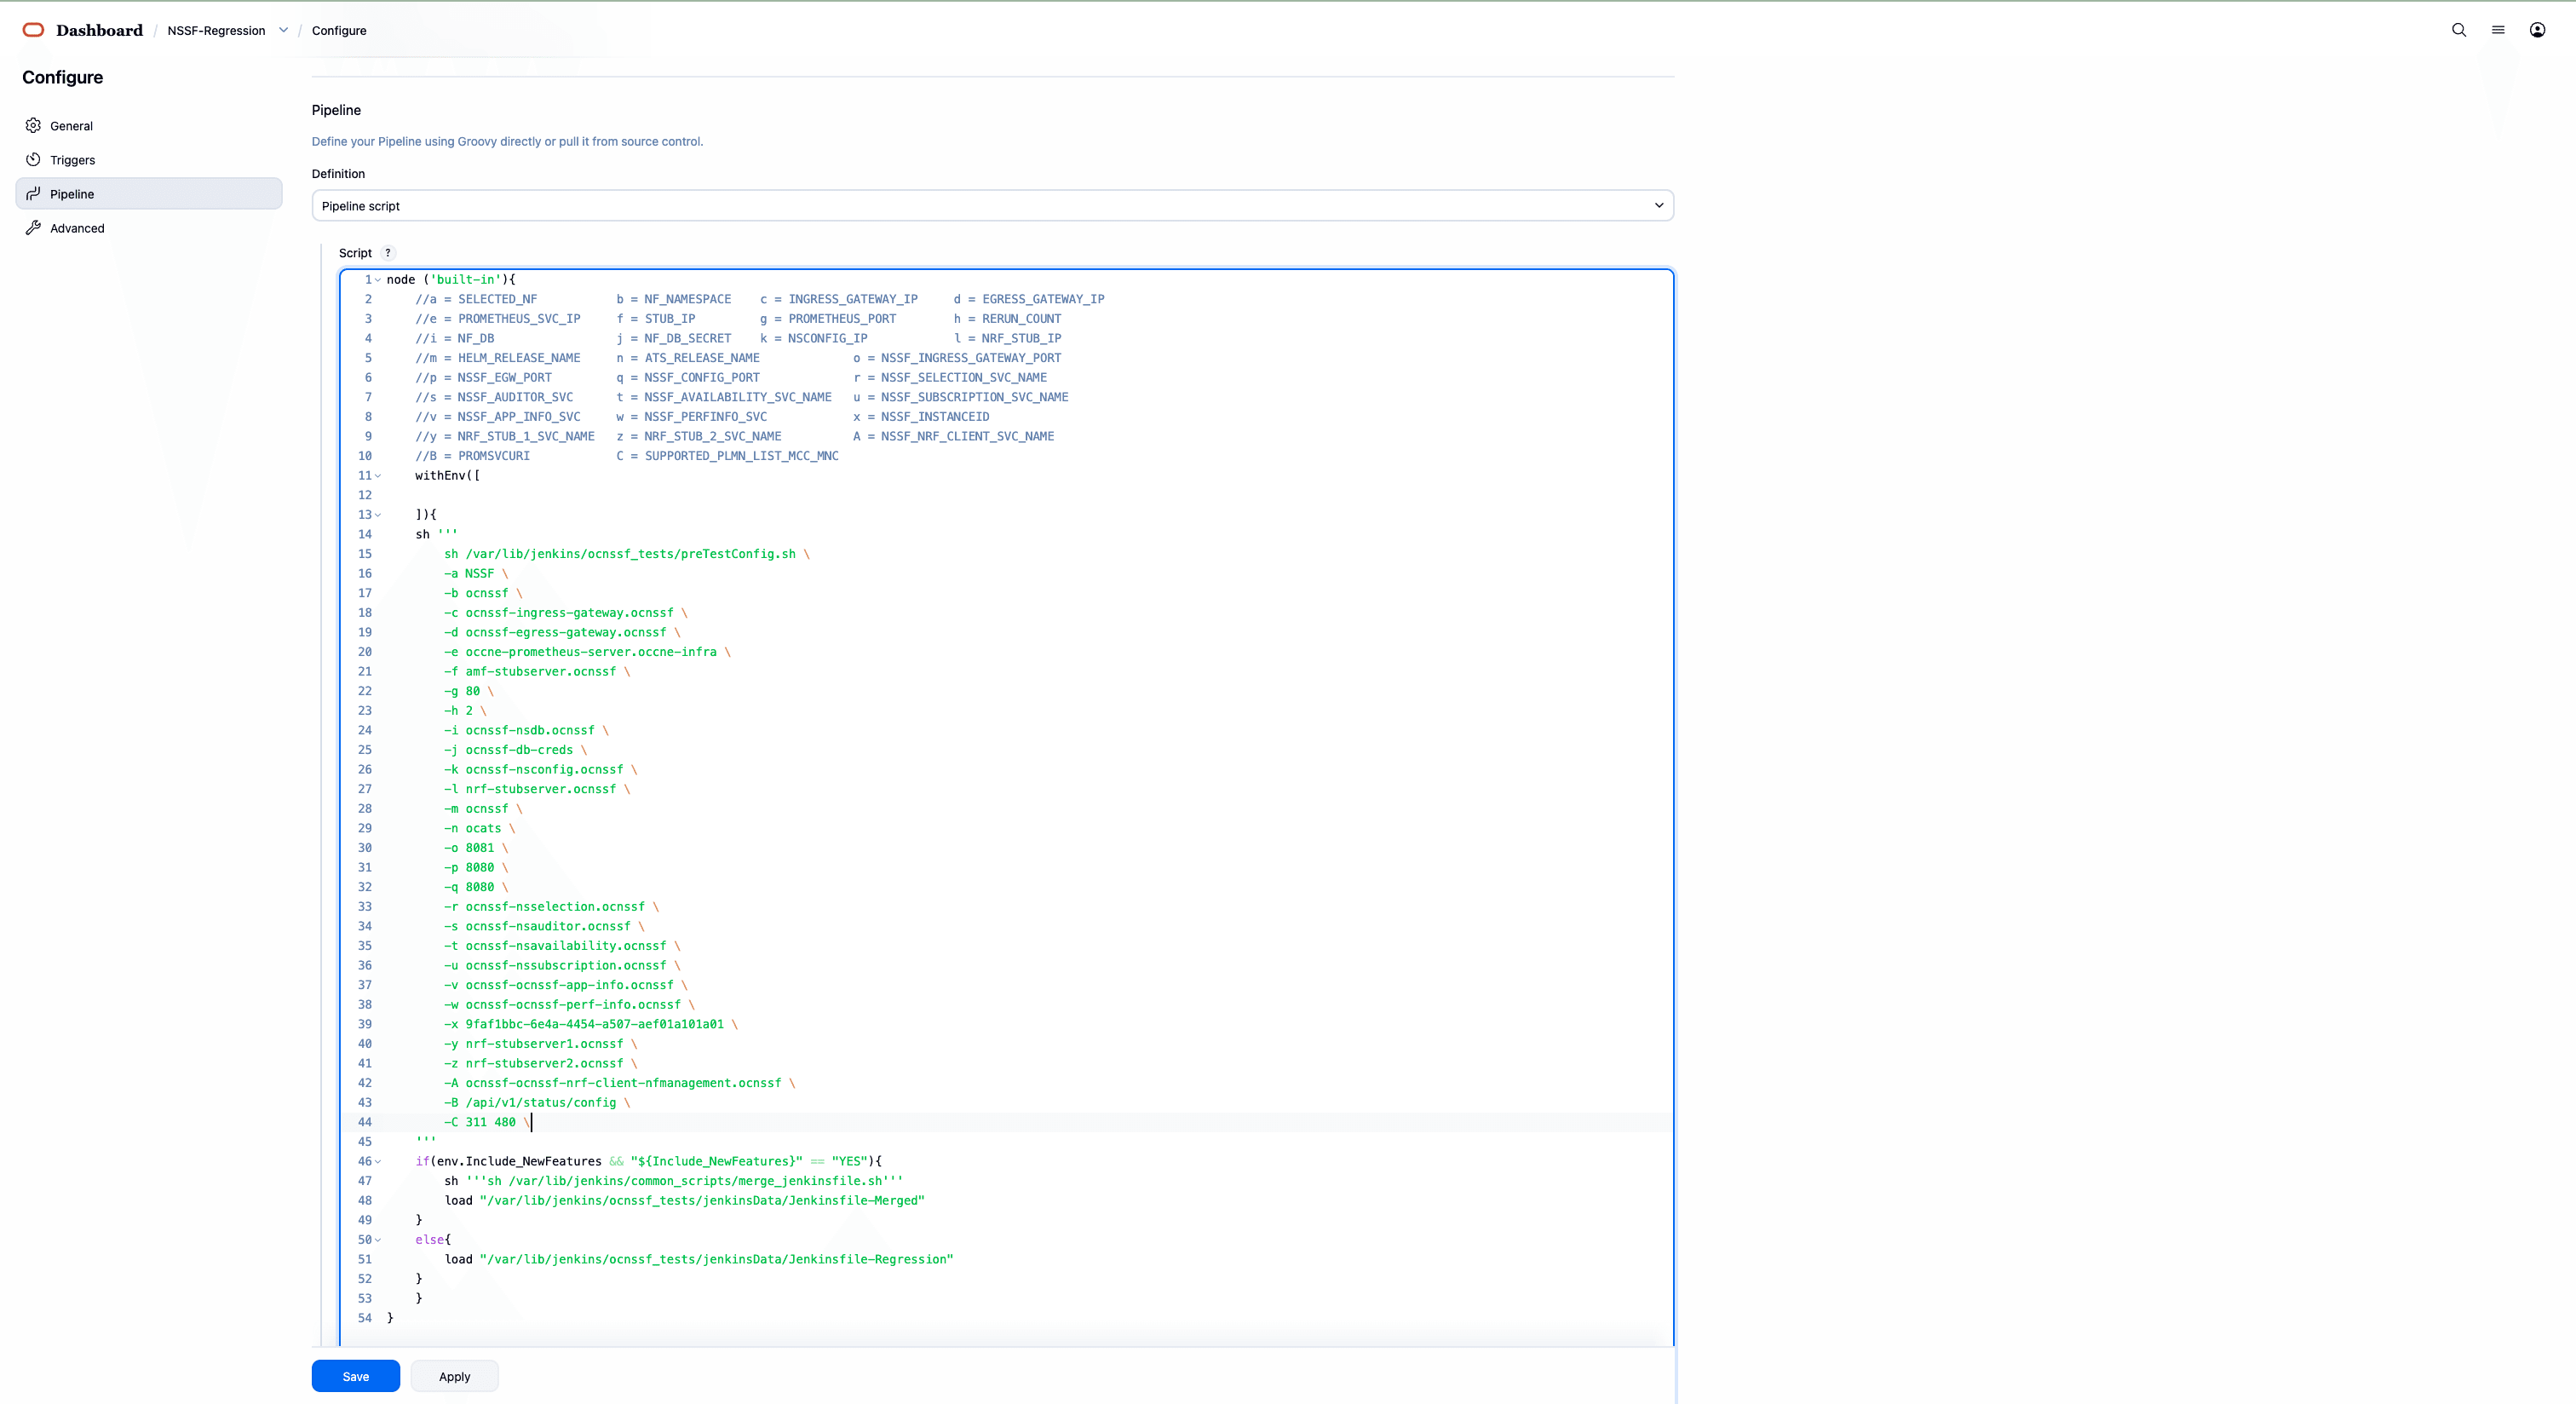Click '-c ocnssf-ingress-gateway.ocnssf' line

(559, 613)
